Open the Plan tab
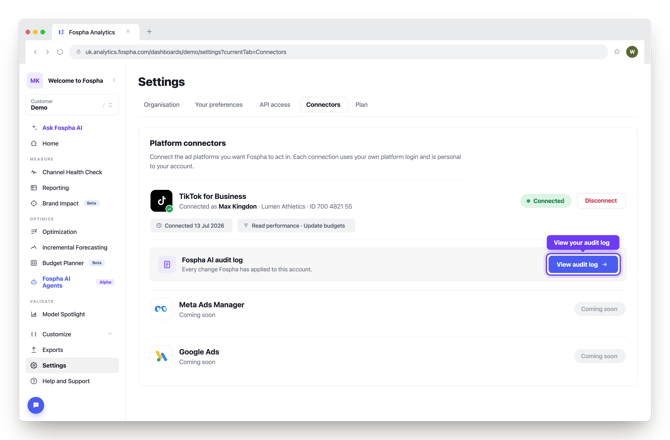 click(x=361, y=105)
